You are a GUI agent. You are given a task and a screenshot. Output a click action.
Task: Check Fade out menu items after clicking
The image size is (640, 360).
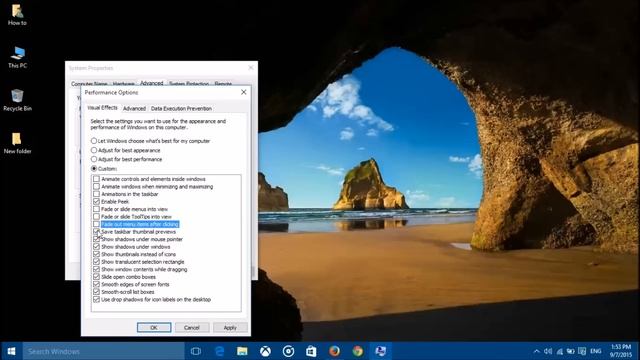tap(96, 224)
